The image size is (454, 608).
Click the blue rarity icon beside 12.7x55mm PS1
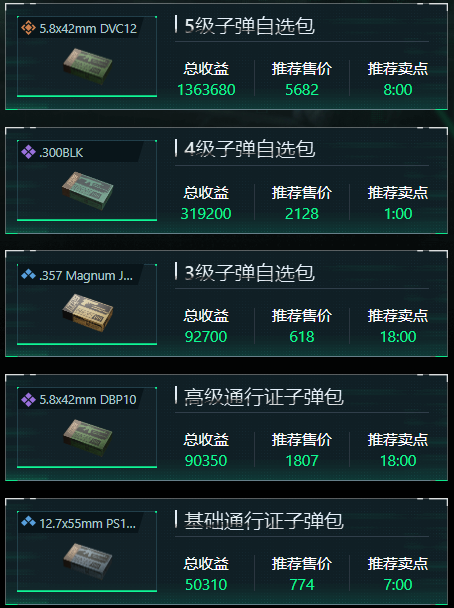click(x=28, y=523)
